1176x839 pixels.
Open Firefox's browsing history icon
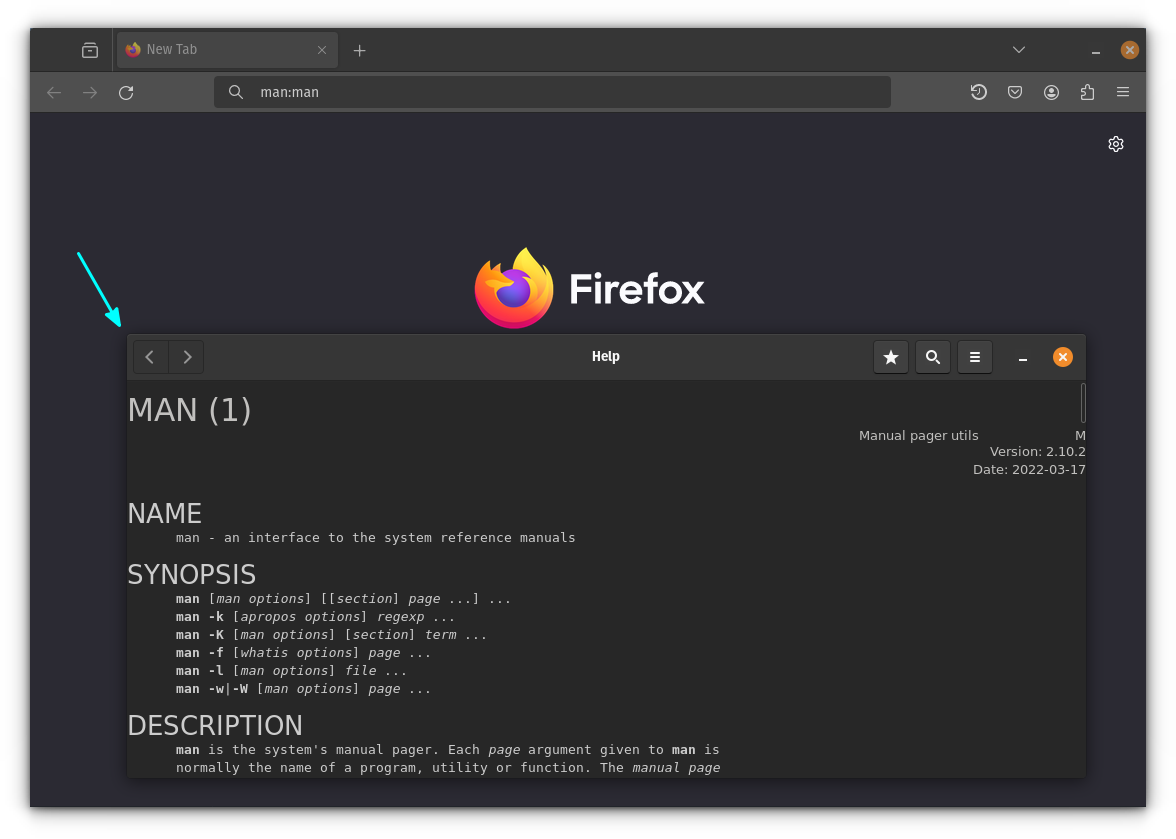(979, 92)
